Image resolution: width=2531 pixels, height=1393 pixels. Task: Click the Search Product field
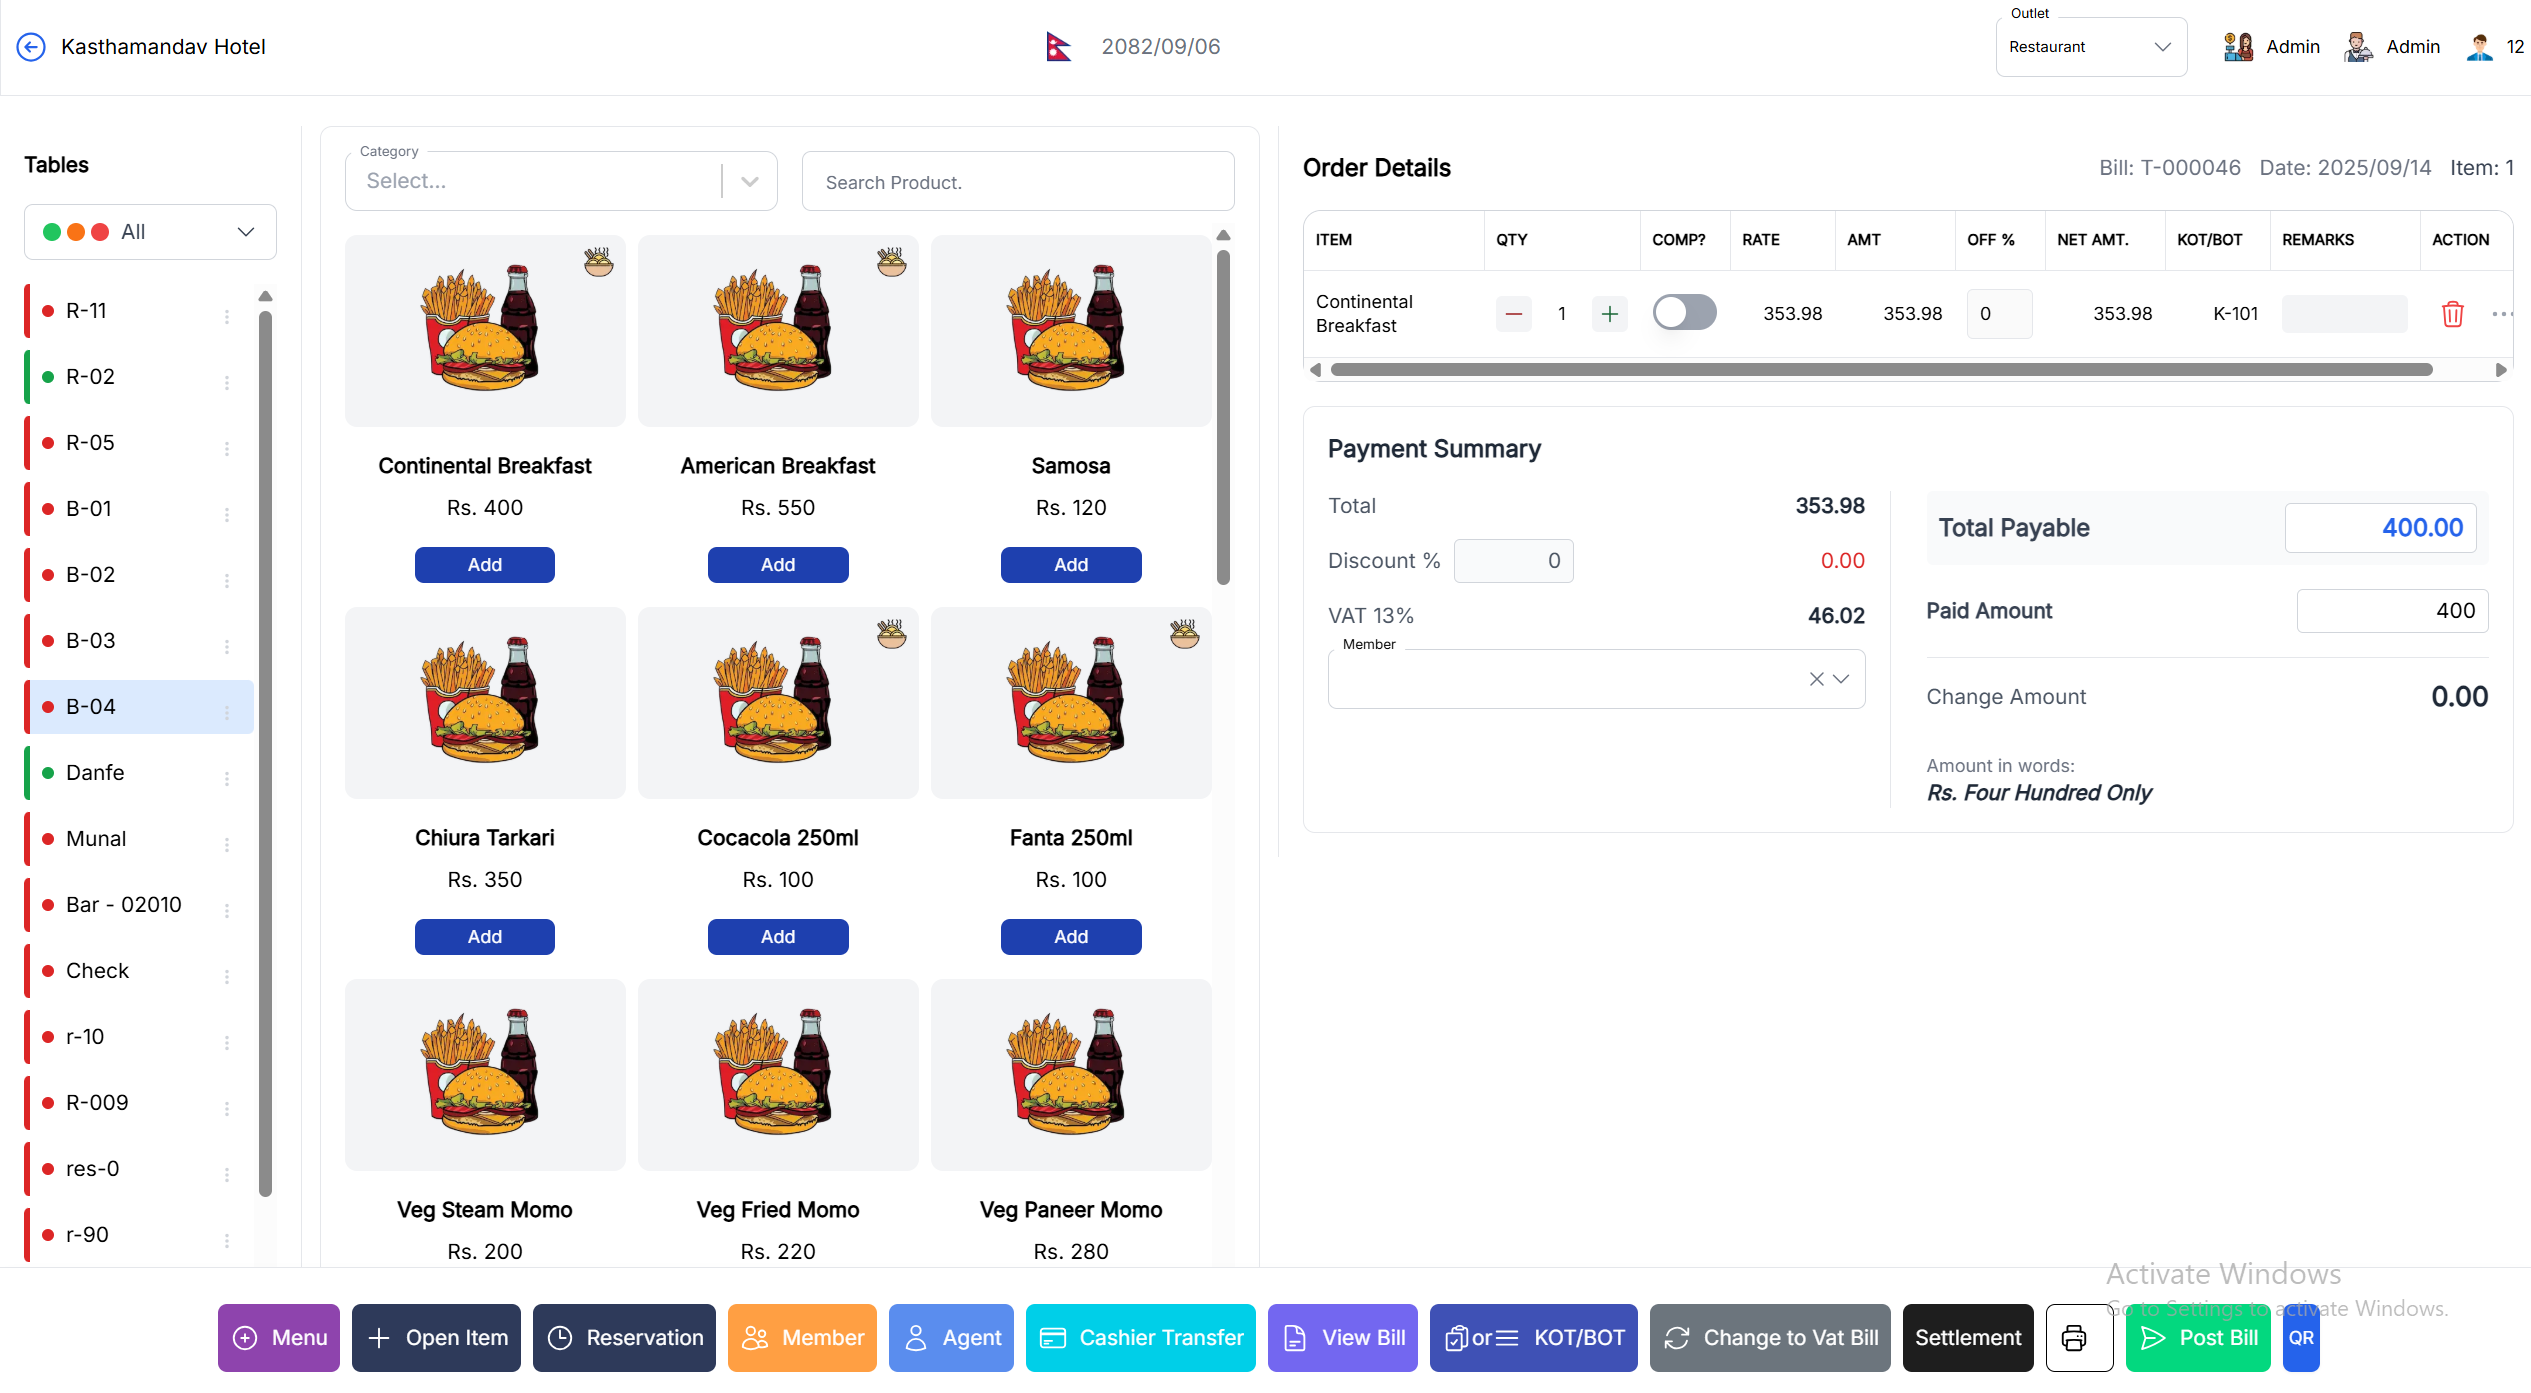[x=1018, y=182]
